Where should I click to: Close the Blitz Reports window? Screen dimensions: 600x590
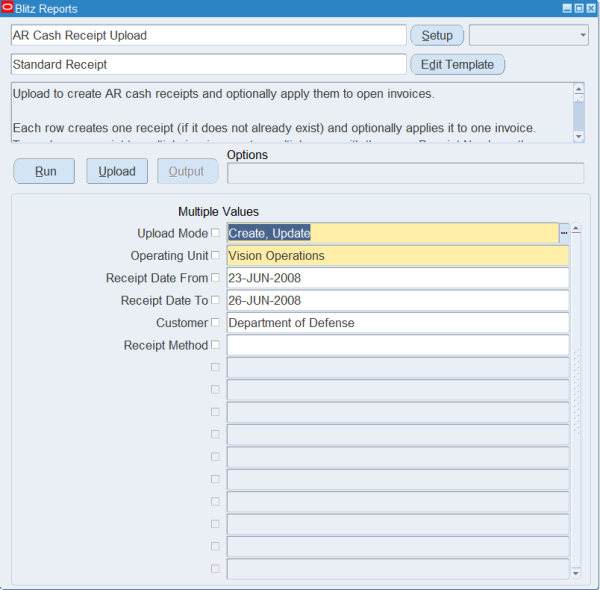coord(591,8)
